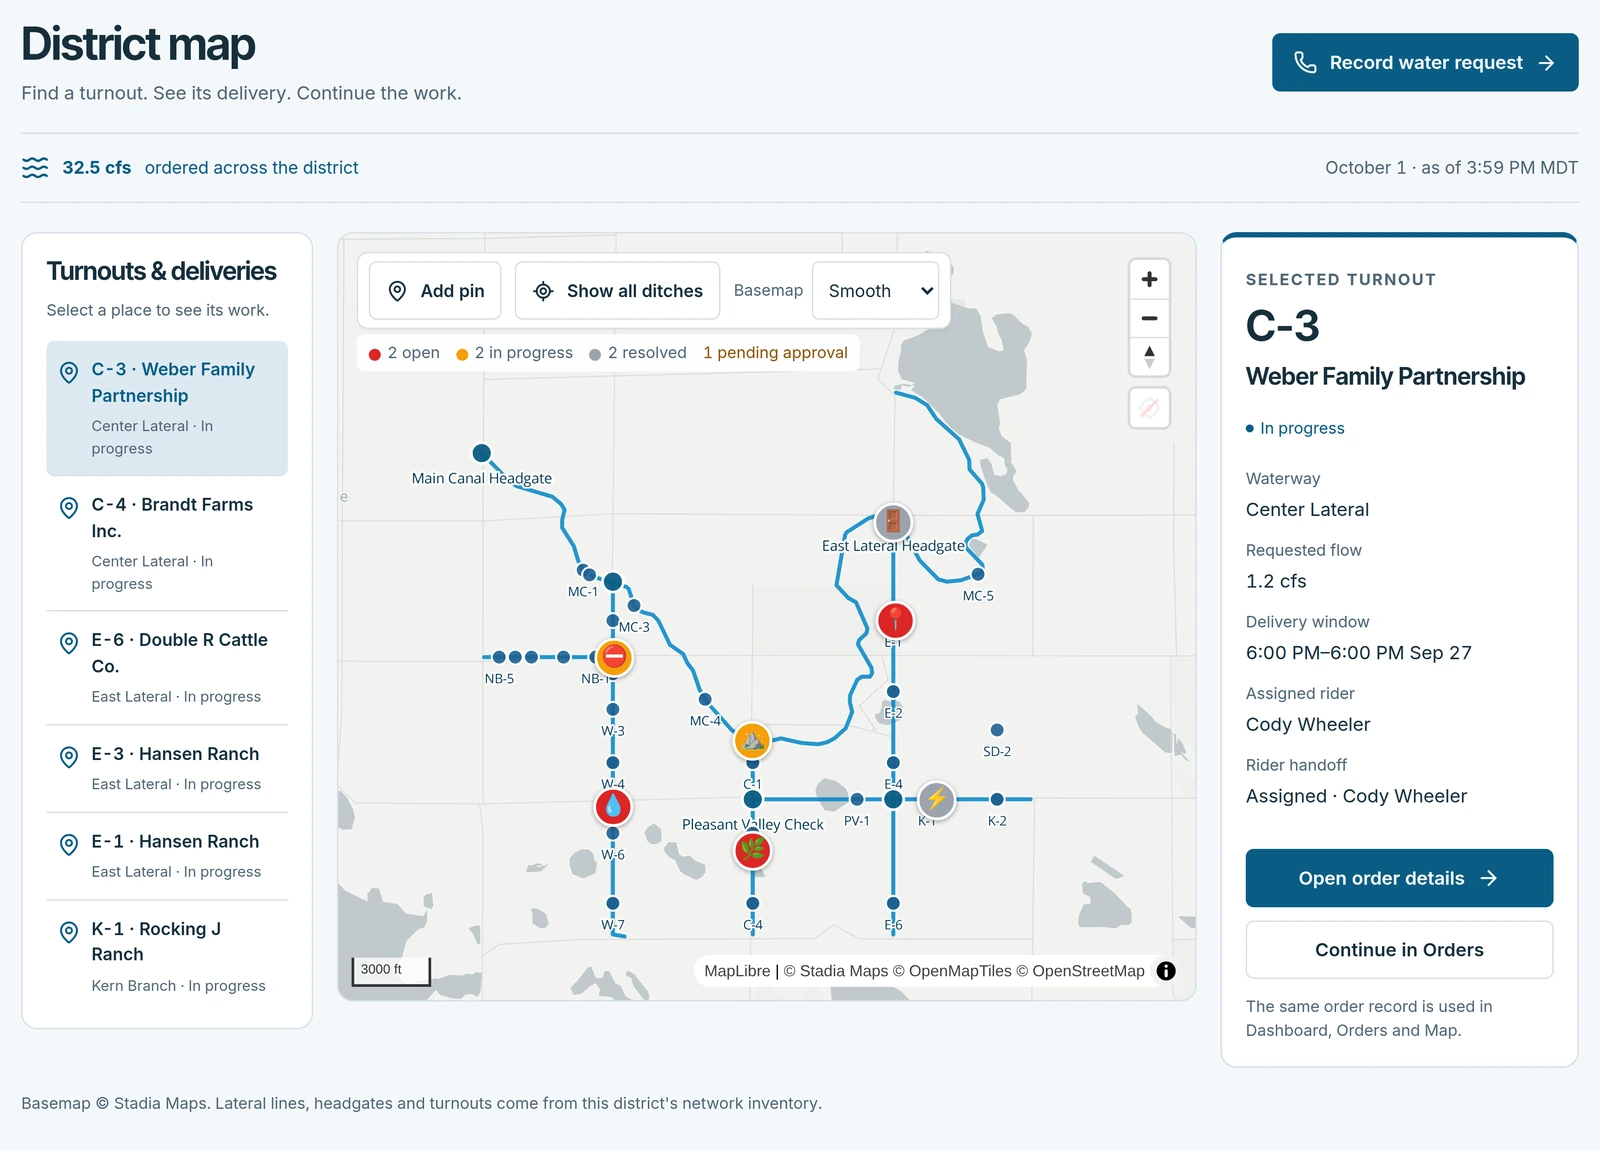Open the Basemap Smooth dropdown
Screen dimensions: 1600x1150
click(875, 291)
